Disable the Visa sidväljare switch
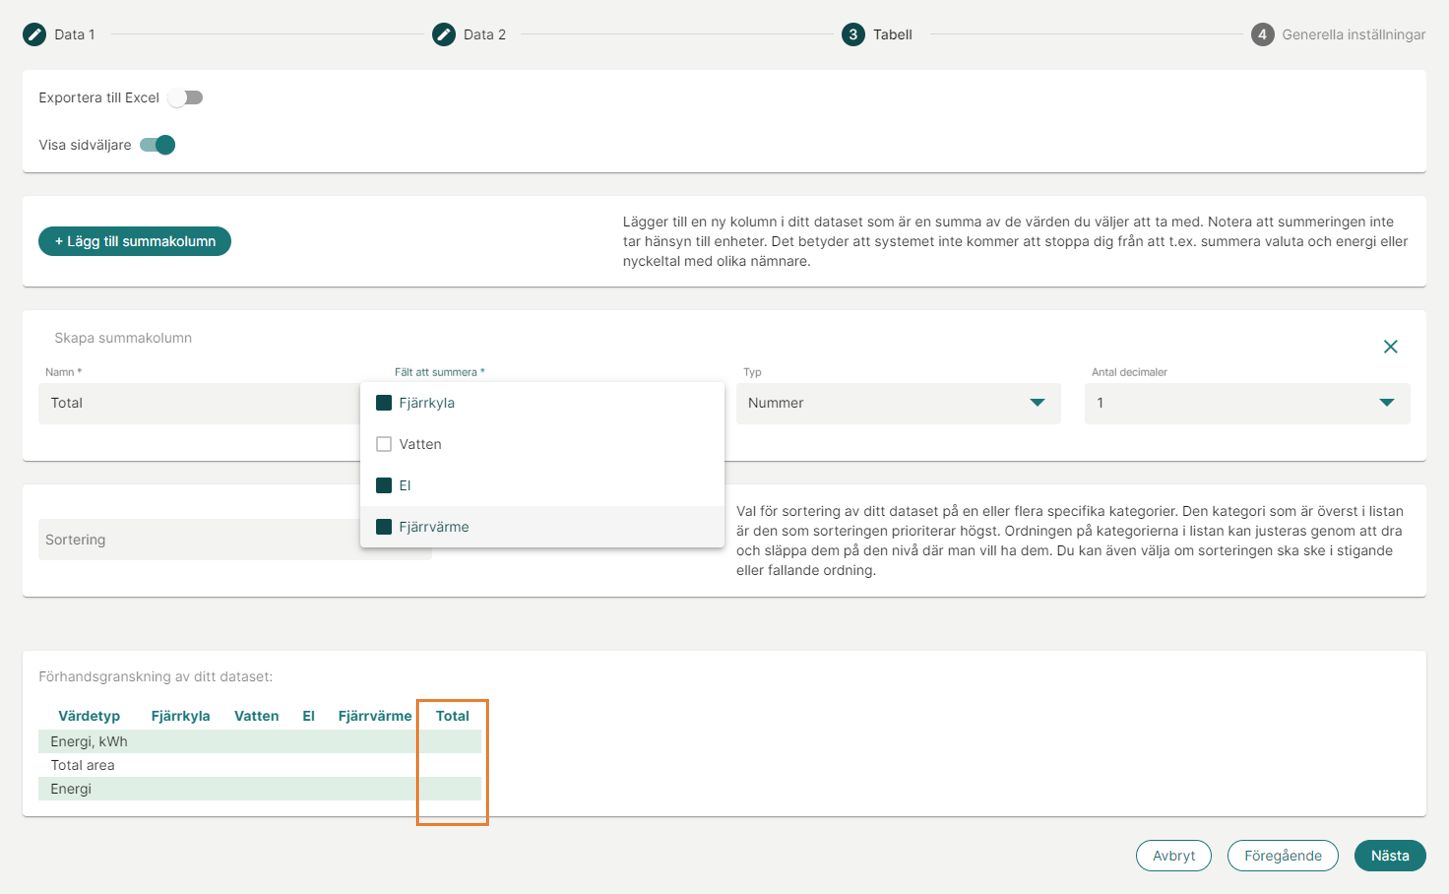This screenshot has height=894, width=1449. click(x=158, y=145)
